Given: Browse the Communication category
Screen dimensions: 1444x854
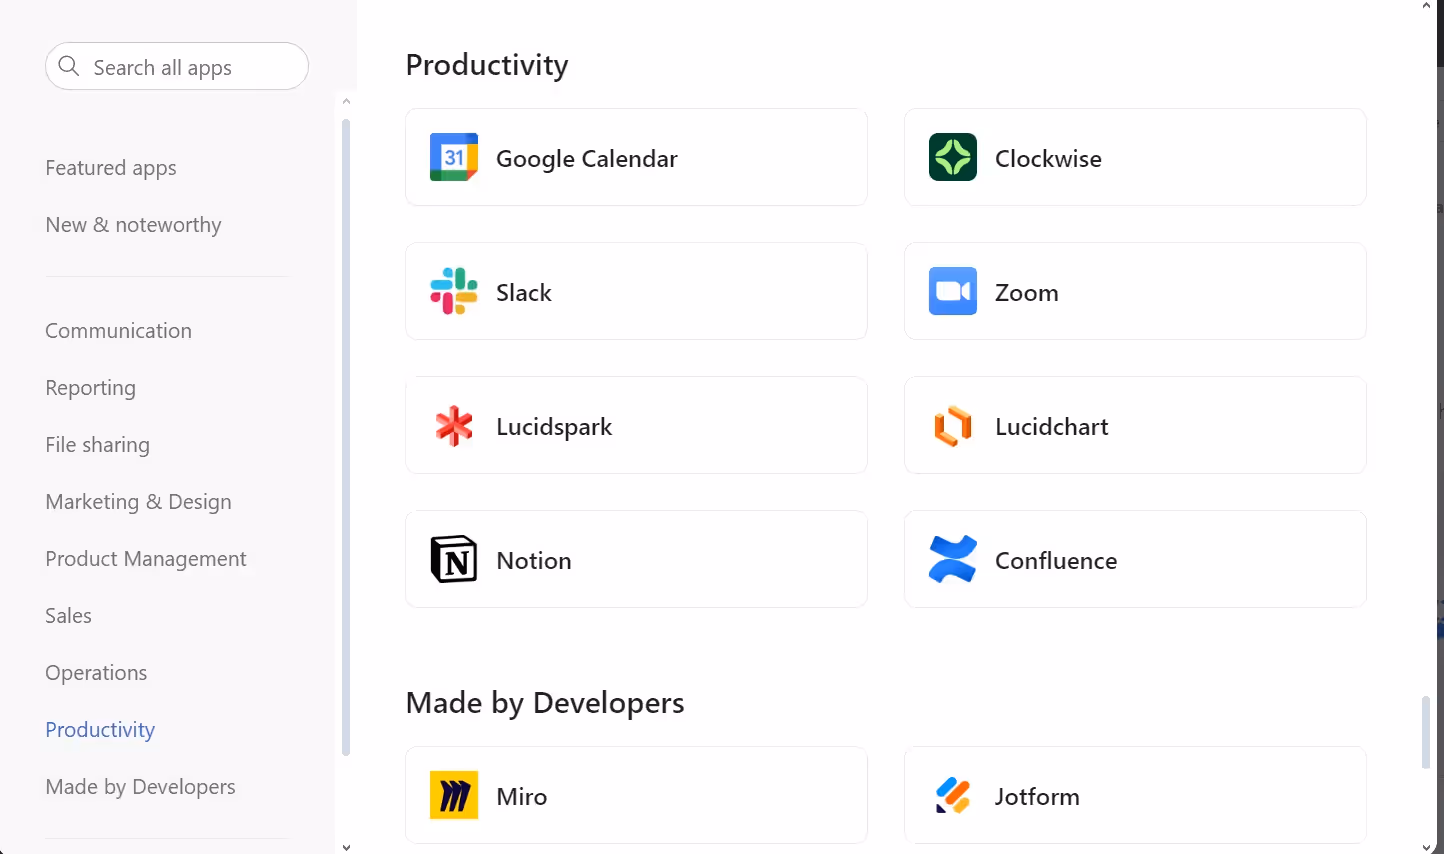Looking at the screenshot, I should (x=118, y=330).
